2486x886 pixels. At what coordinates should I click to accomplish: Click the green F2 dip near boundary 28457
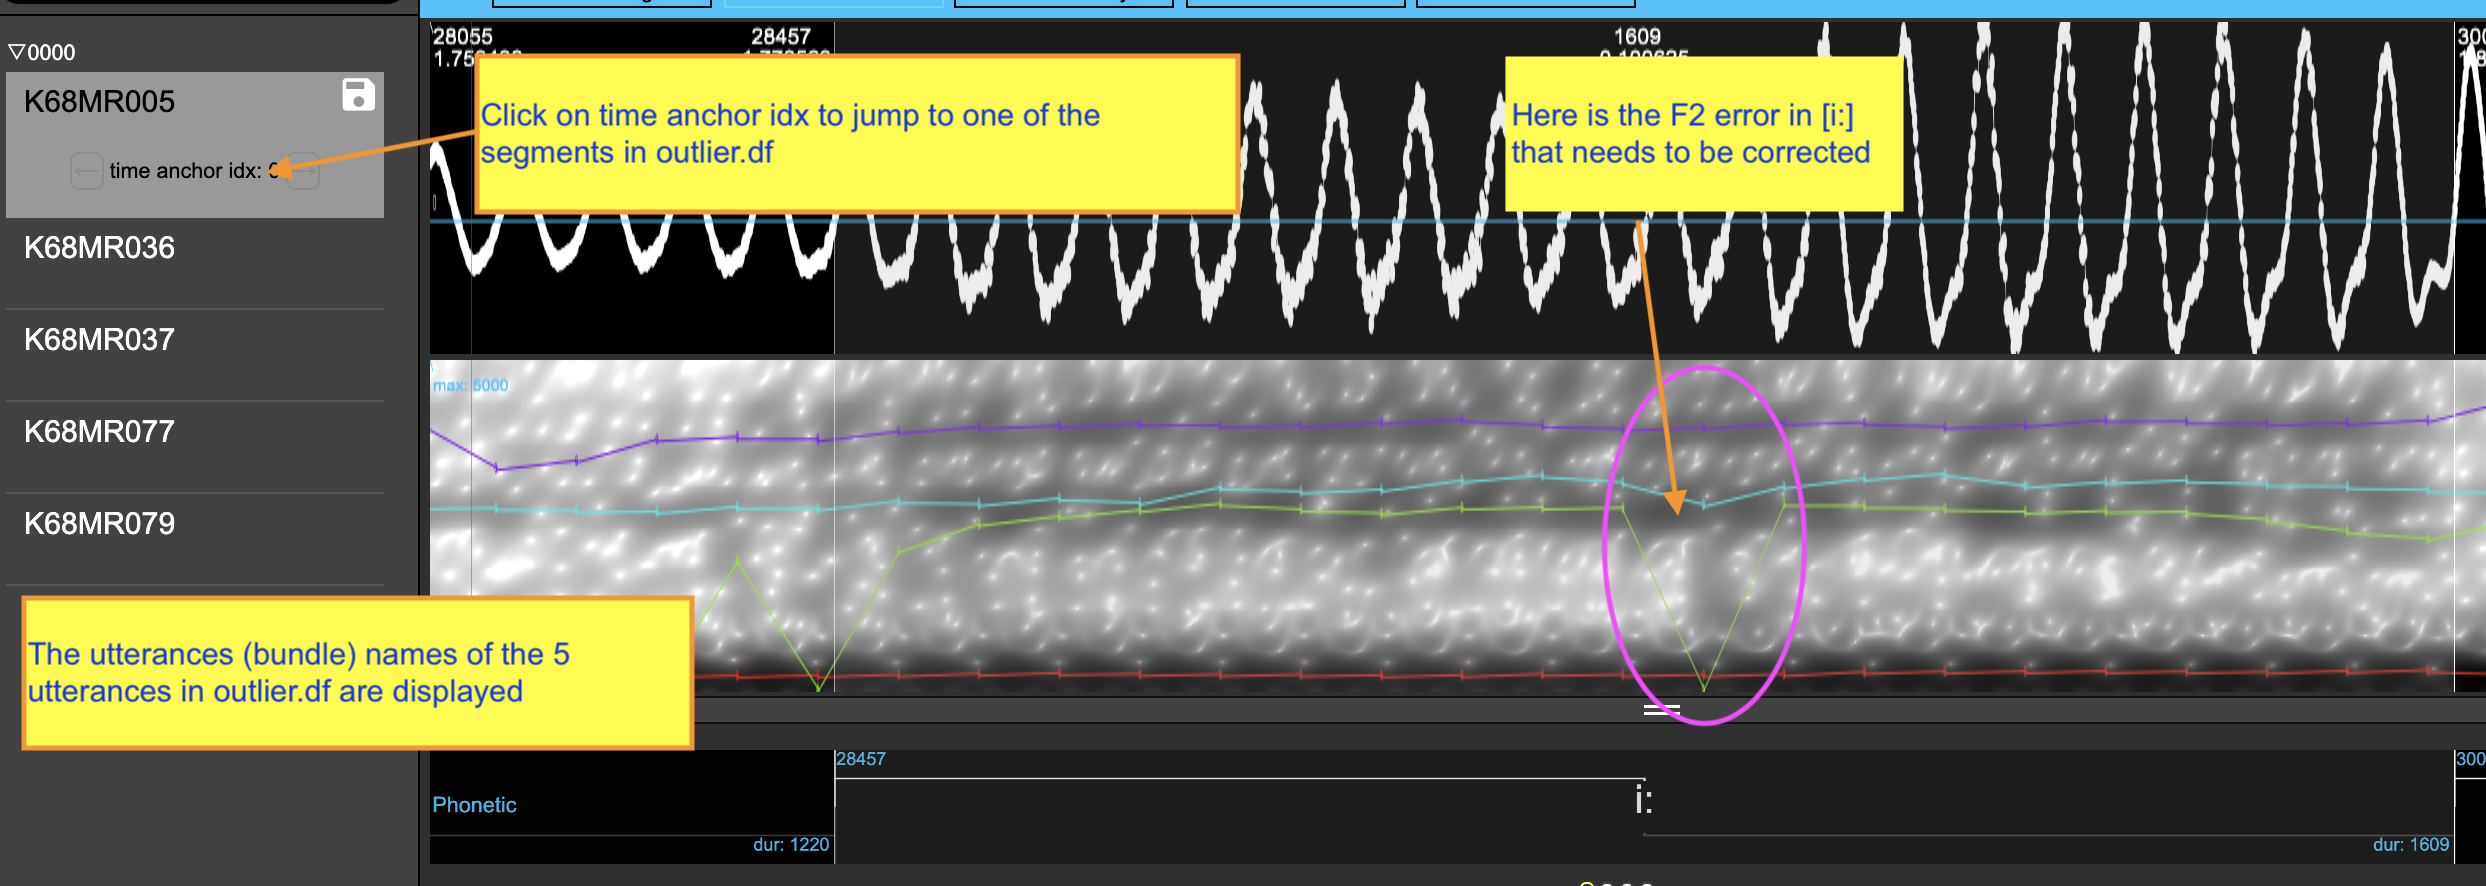[819, 687]
